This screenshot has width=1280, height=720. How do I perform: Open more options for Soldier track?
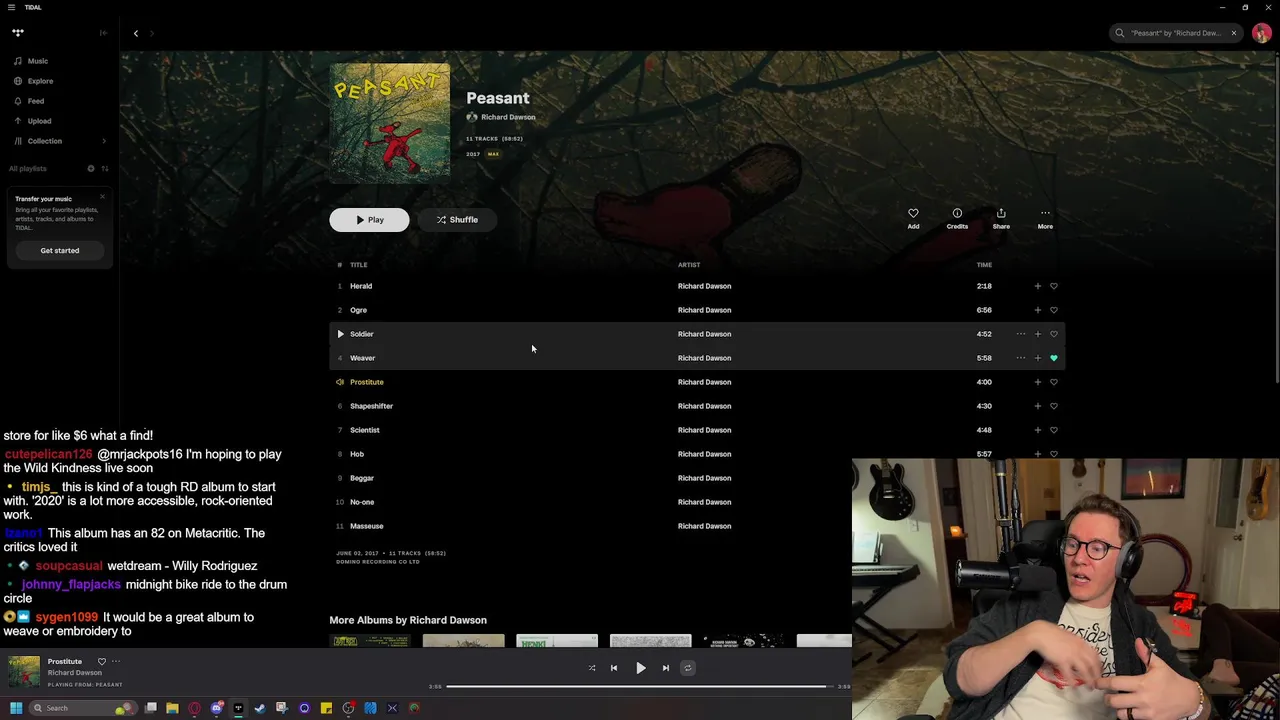click(x=1021, y=334)
